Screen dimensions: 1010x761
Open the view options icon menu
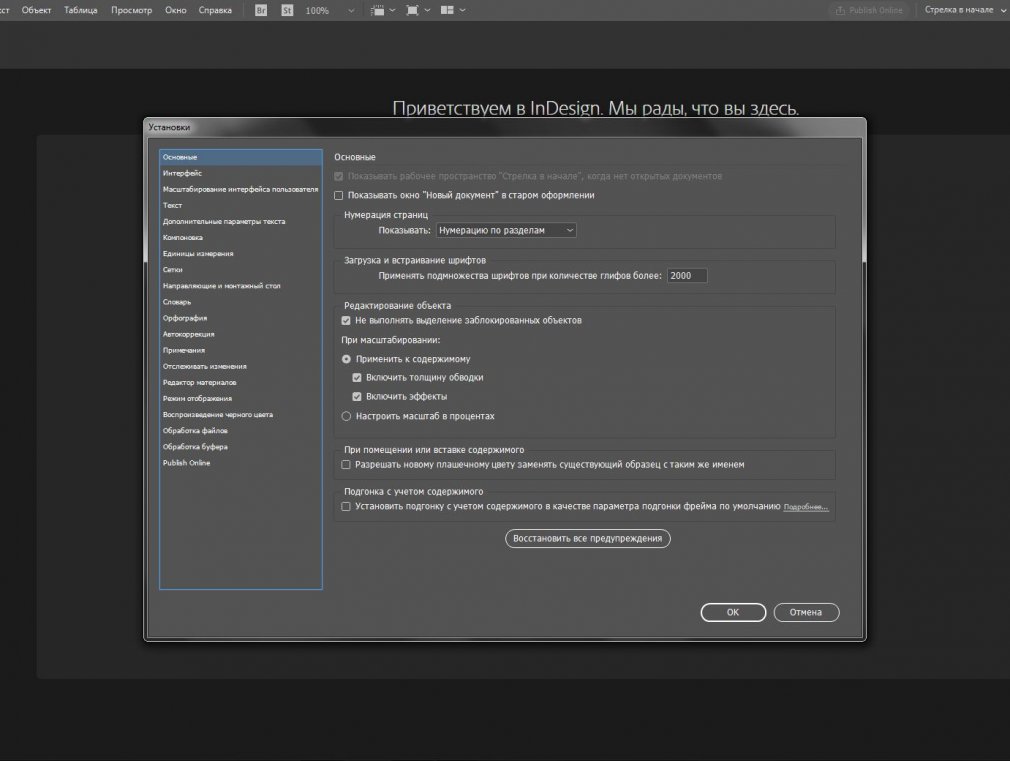coord(383,10)
